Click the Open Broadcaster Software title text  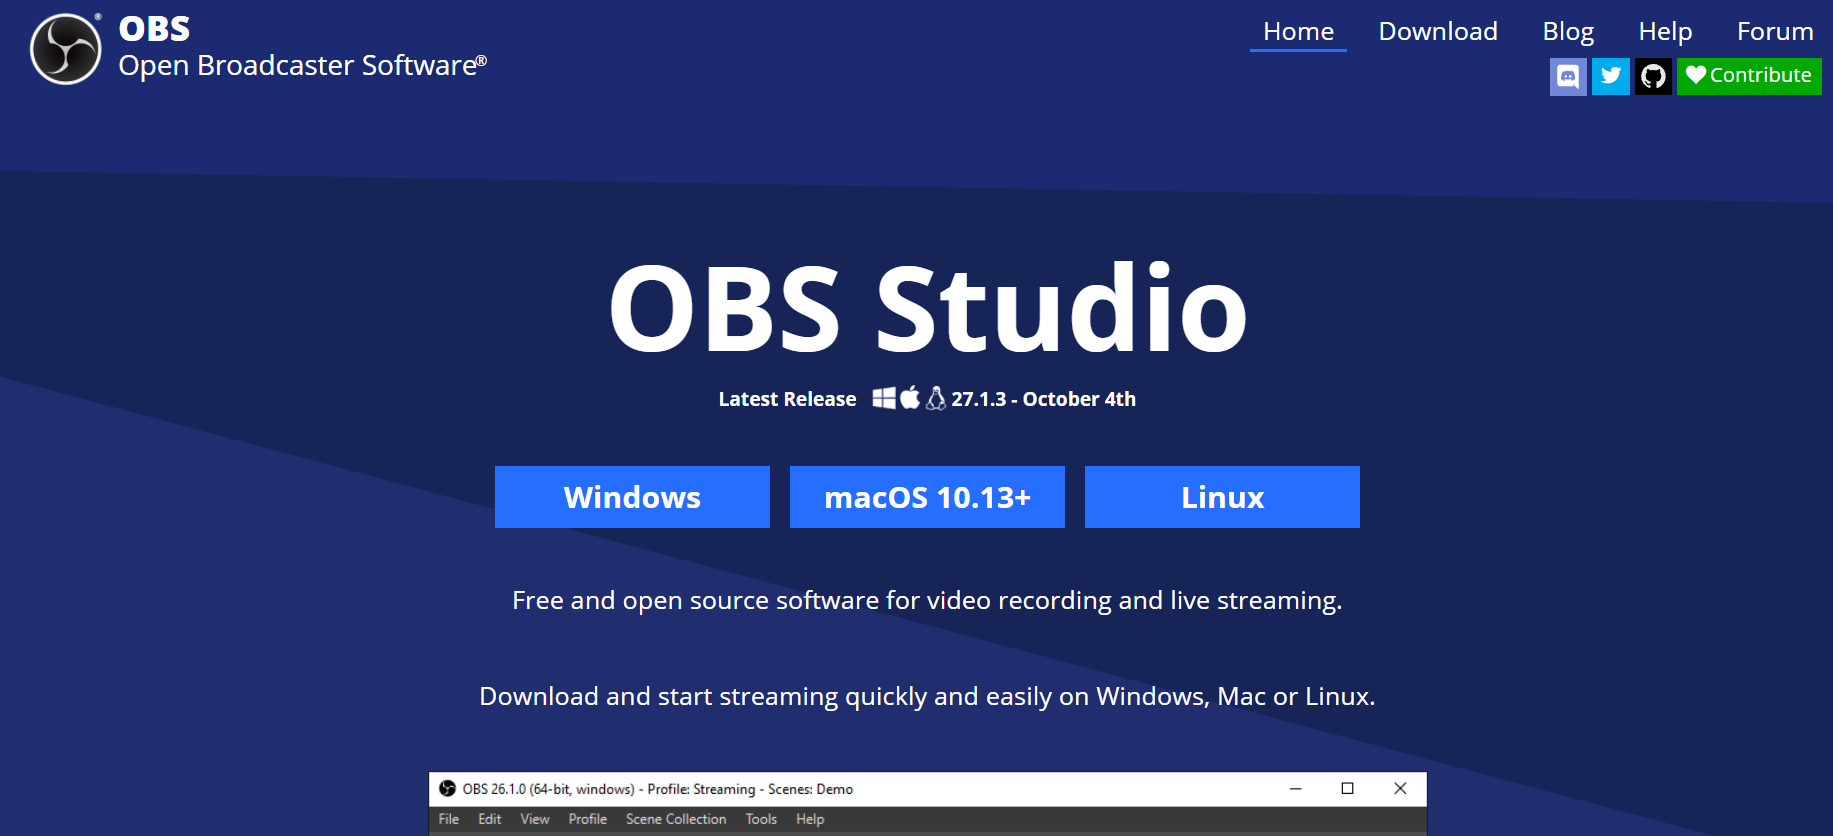tap(302, 66)
